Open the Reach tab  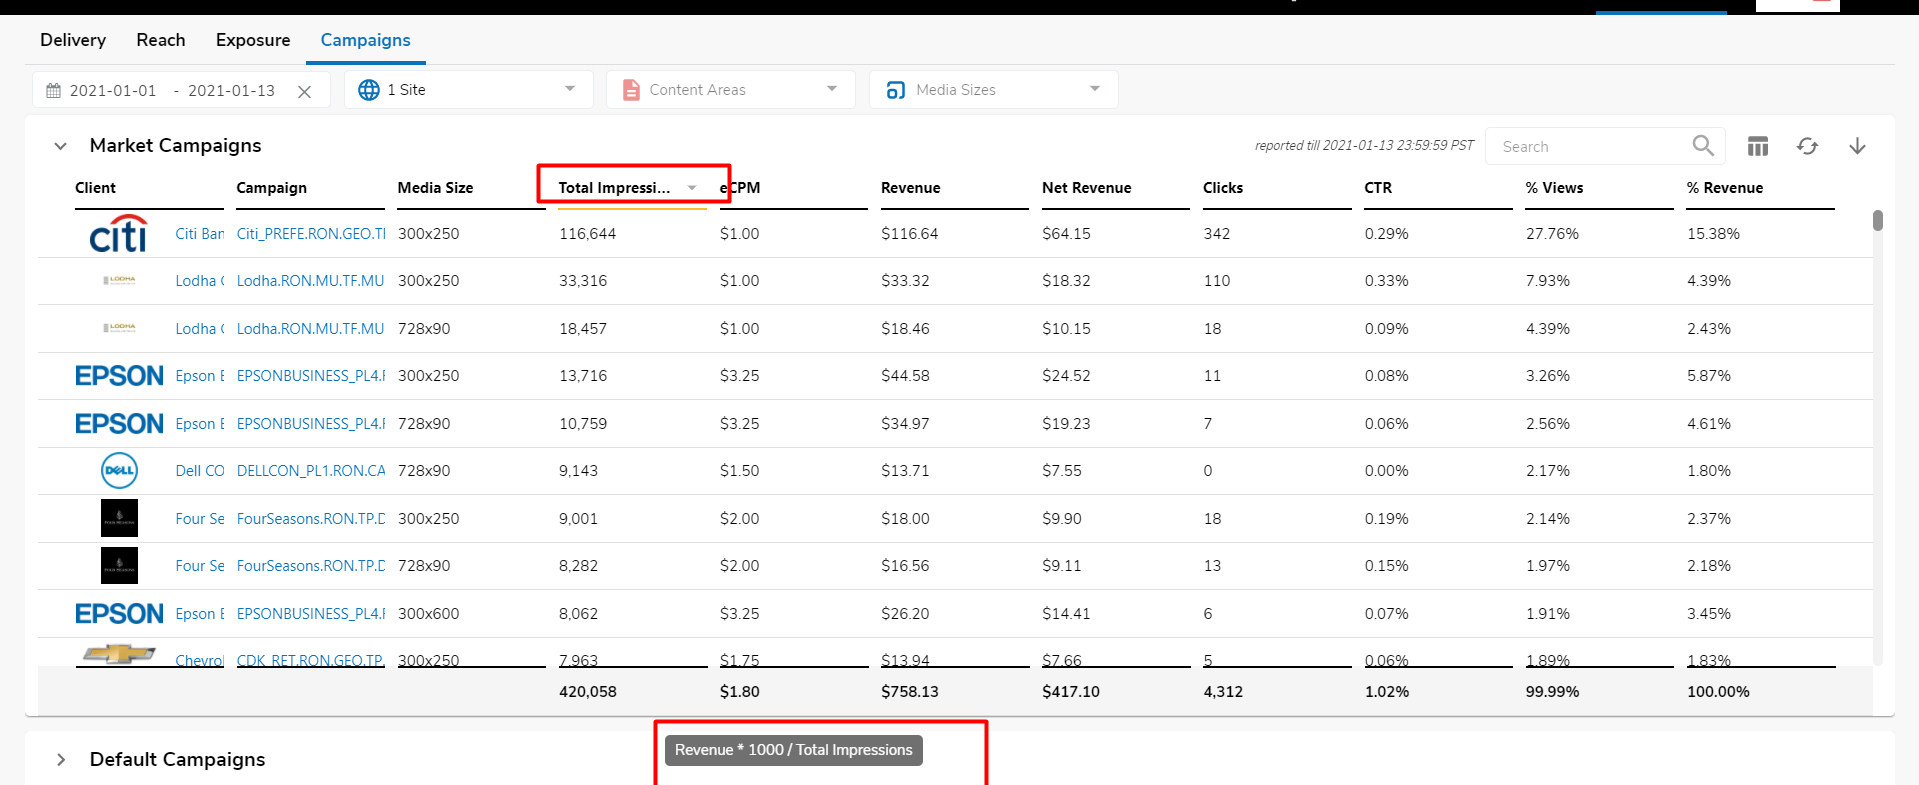[x=161, y=40]
